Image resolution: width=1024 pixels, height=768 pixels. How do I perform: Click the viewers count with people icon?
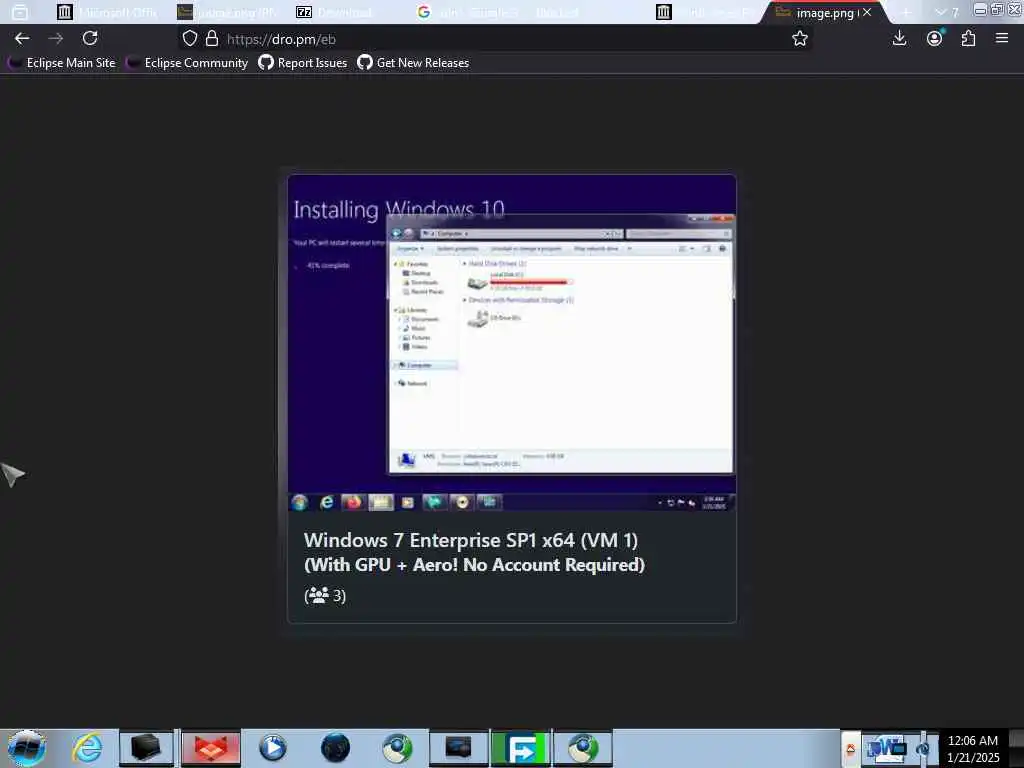(x=325, y=596)
